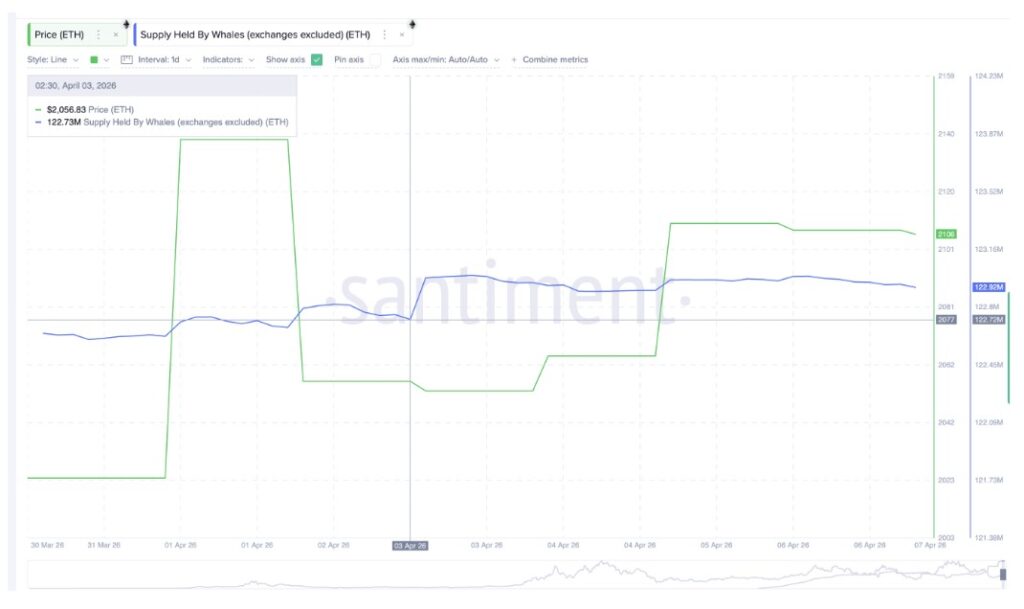Enable the Pin axis checkbox

(375, 60)
